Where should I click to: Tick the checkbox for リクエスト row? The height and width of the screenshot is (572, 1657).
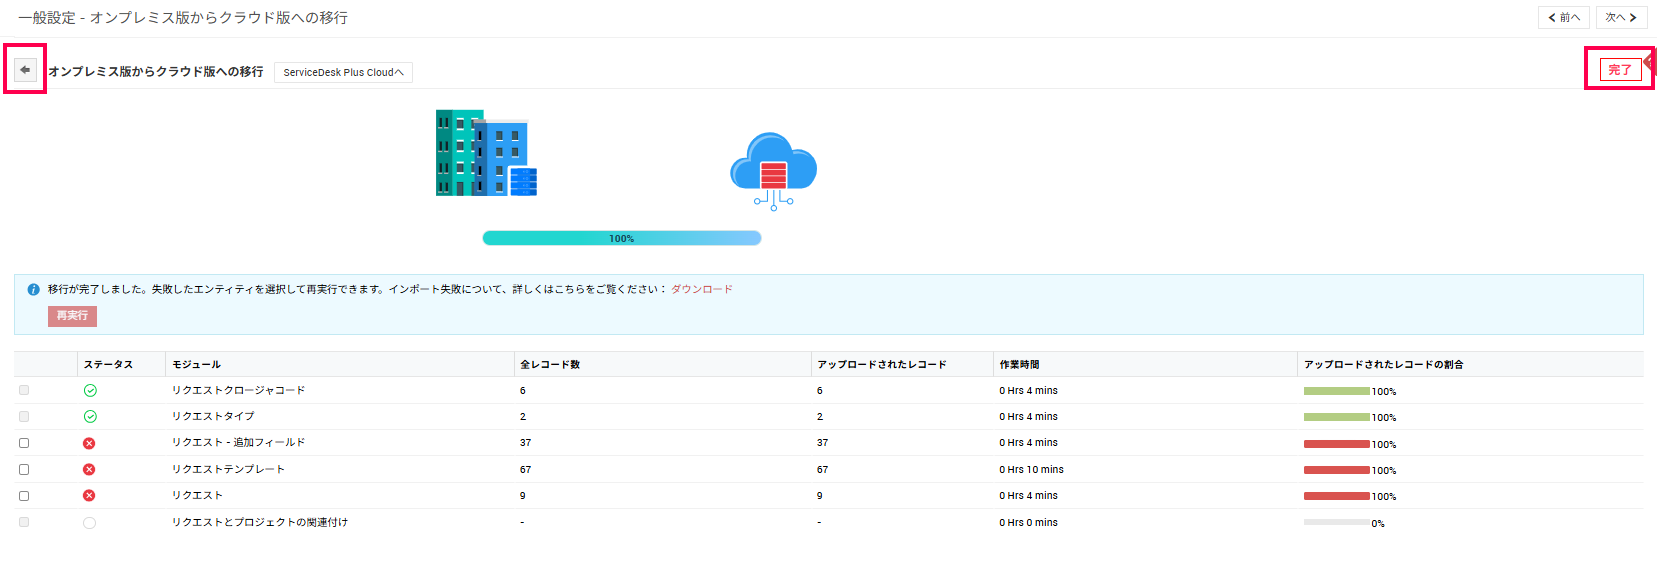click(24, 496)
